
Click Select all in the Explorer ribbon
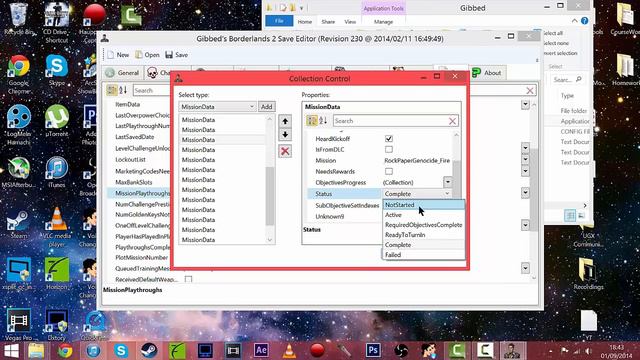(x=553, y=33)
